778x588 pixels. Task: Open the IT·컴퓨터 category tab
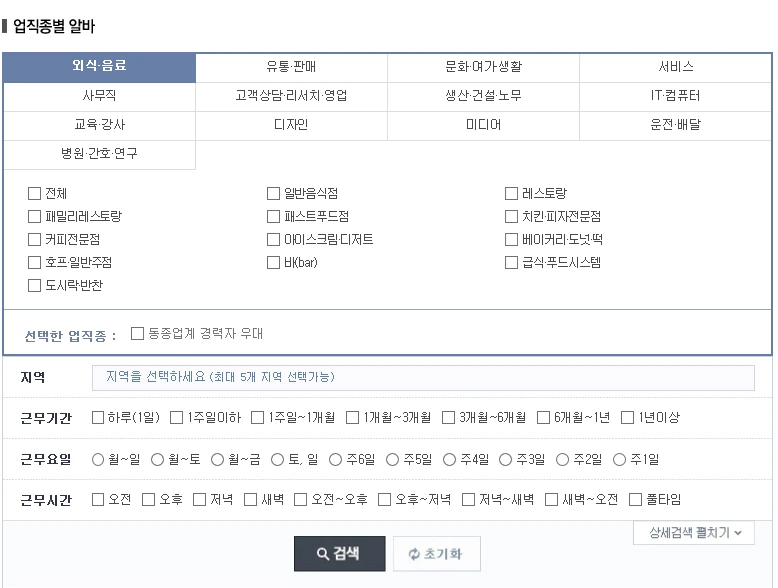(675, 96)
